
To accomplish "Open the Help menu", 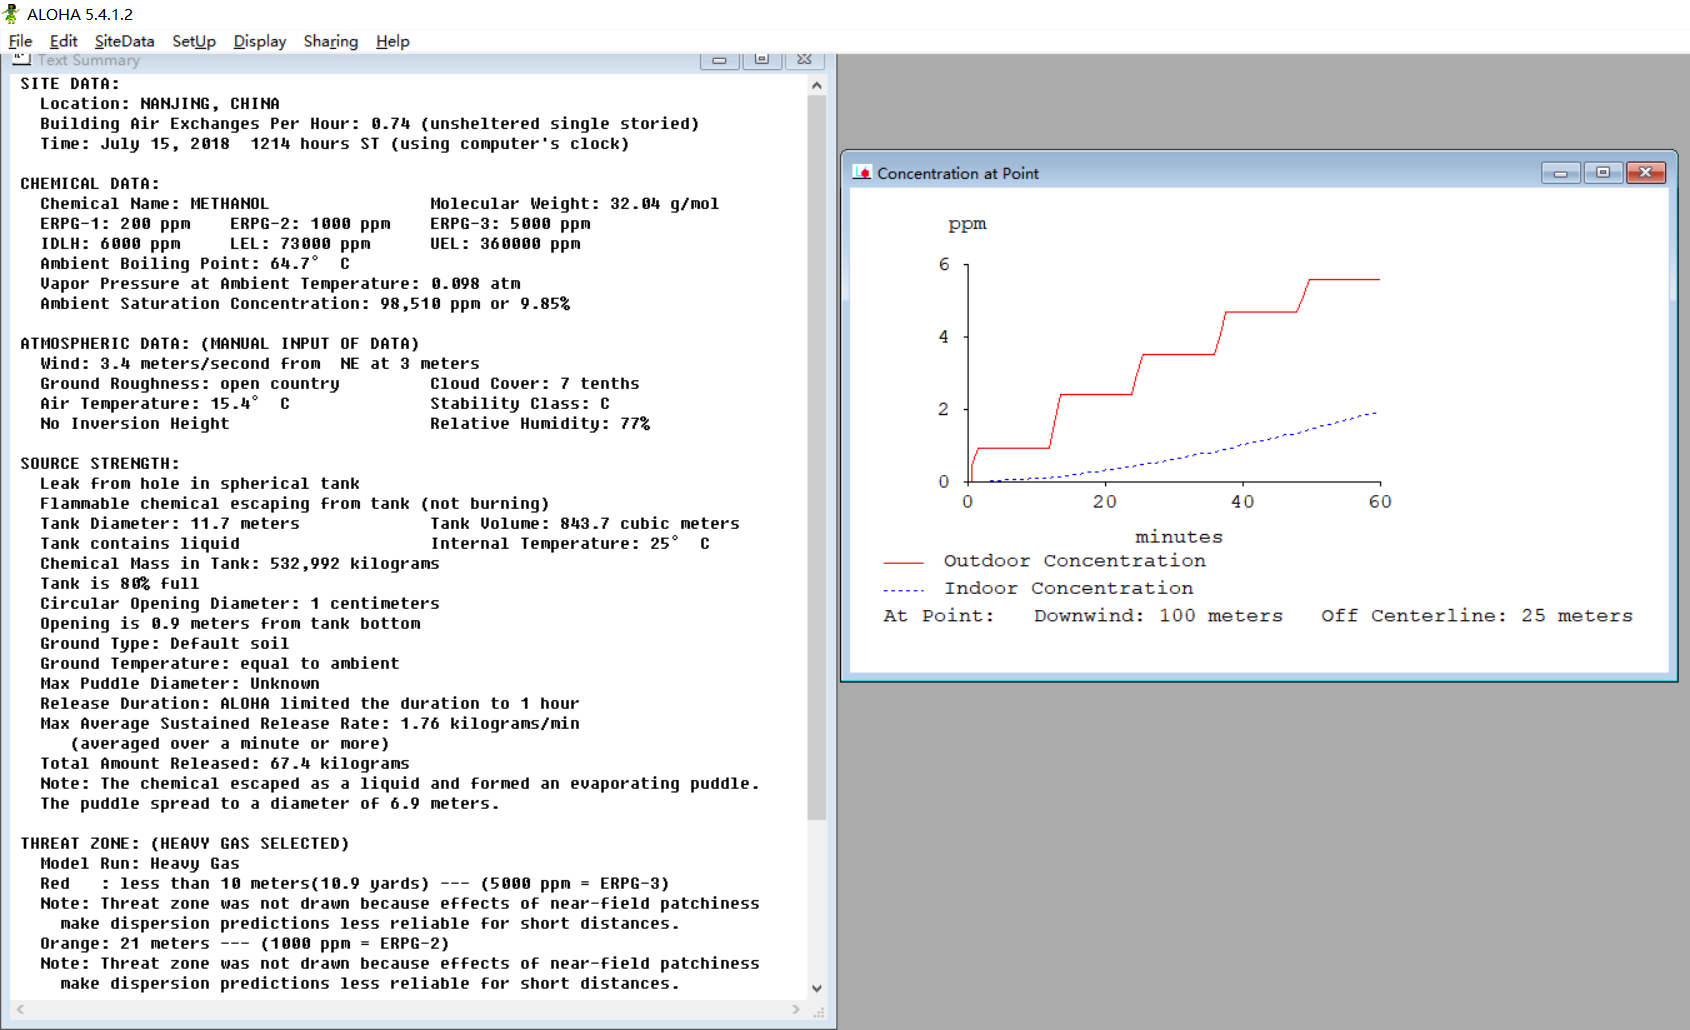I will coord(393,41).
